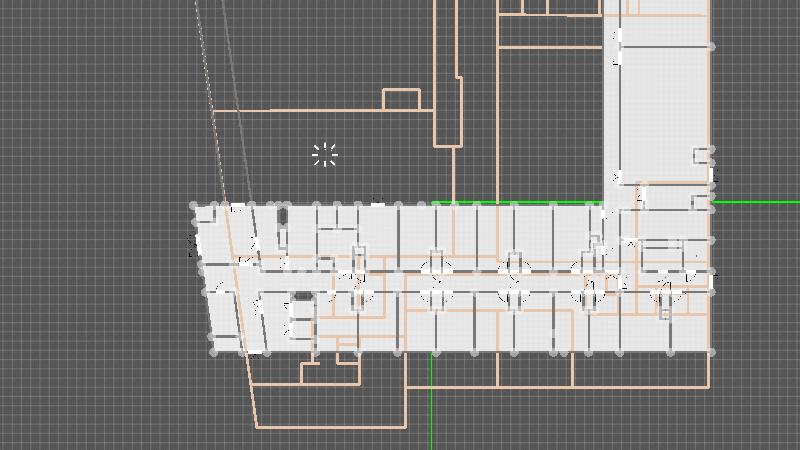The height and width of the screenshot is (450, 800).
Task: Click the bottom-left corner of the orange outline
Action: 257,427
